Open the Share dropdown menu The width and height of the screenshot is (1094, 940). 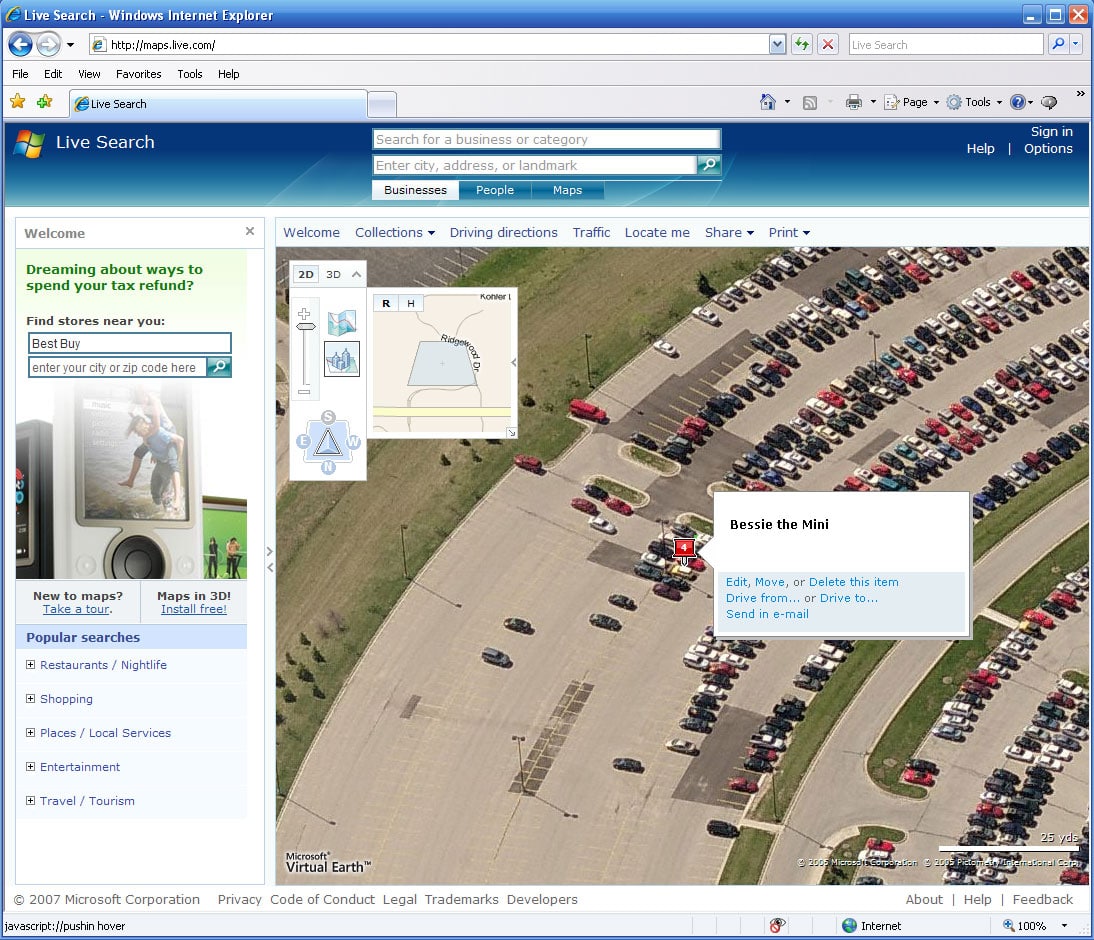coord(728,232)
